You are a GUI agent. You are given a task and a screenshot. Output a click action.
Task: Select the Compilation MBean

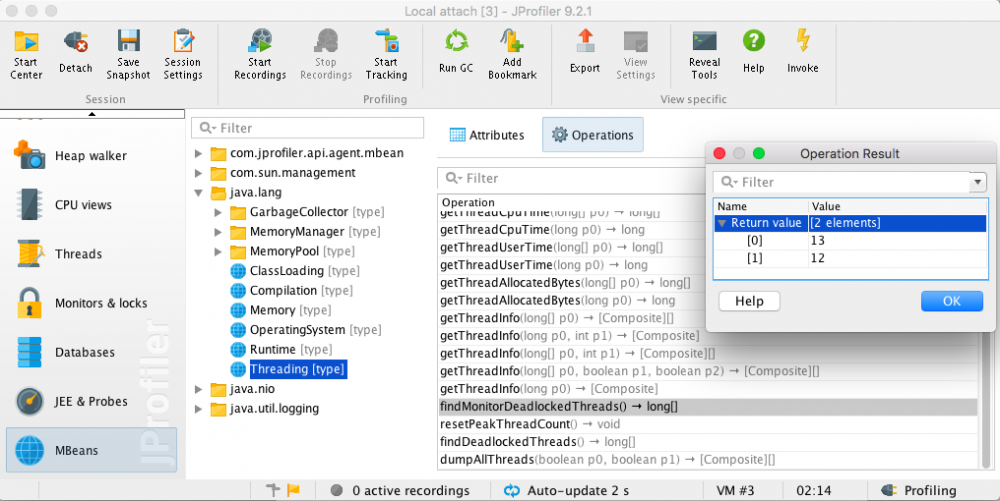[x=291, y=291]
